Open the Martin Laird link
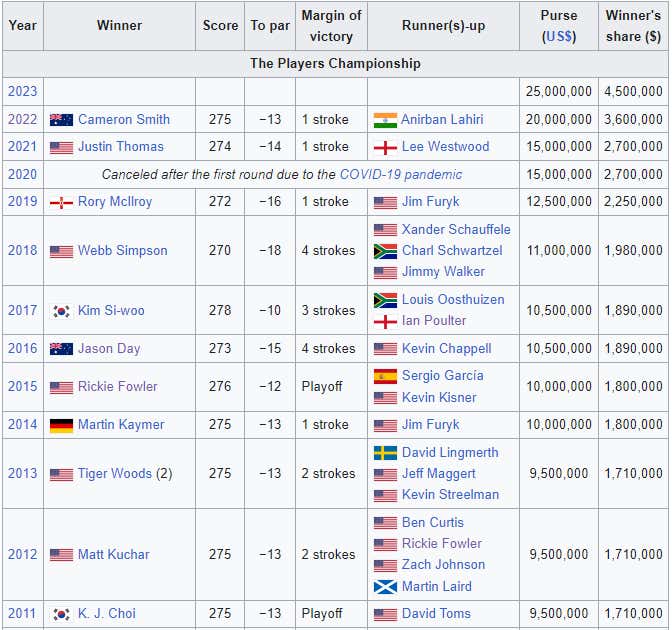 437,586
